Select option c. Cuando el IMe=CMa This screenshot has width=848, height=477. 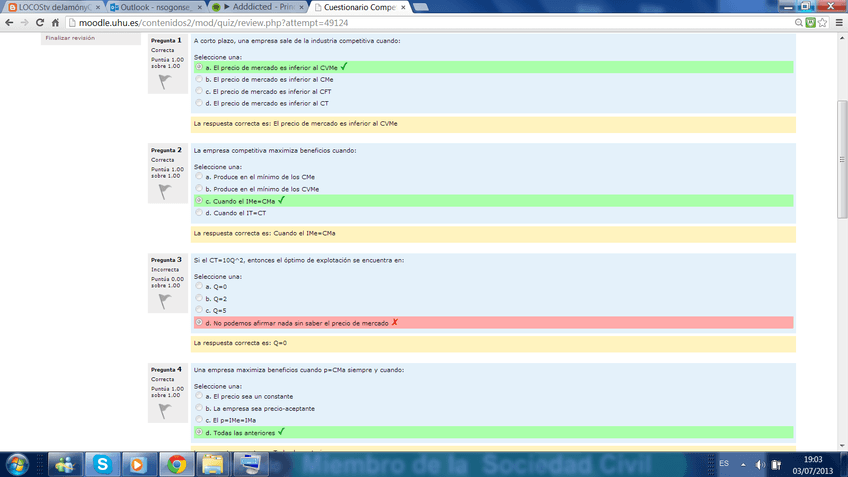[x=199, y=201]
